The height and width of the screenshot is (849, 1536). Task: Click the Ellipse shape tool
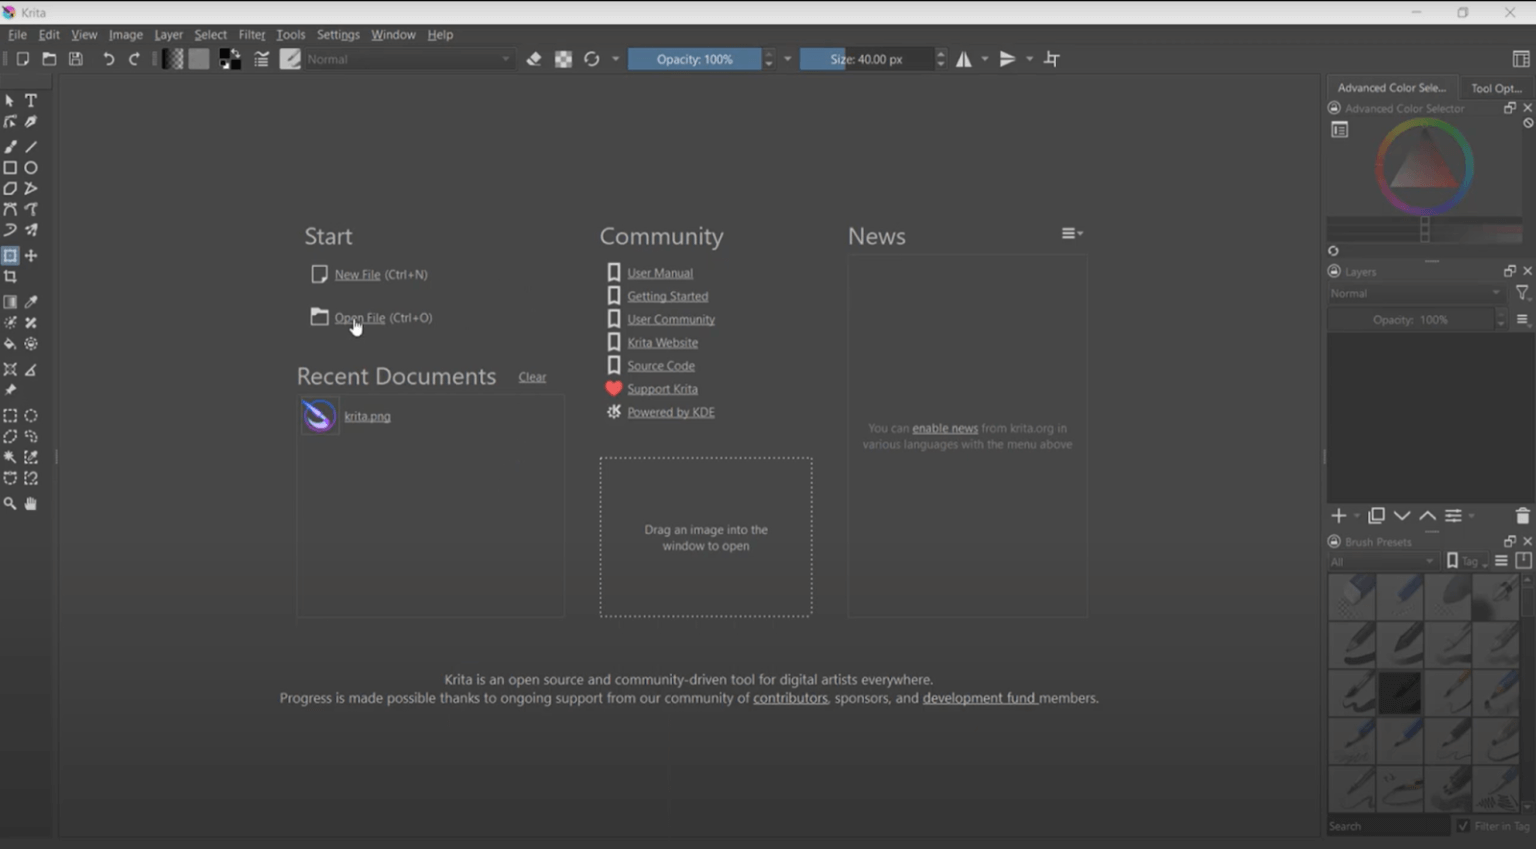coord(31,168)
